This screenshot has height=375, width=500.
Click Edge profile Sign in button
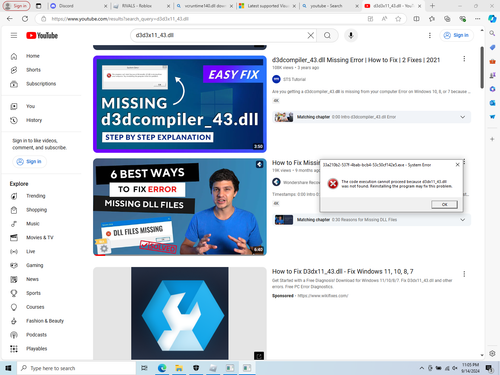pos(17,6)
